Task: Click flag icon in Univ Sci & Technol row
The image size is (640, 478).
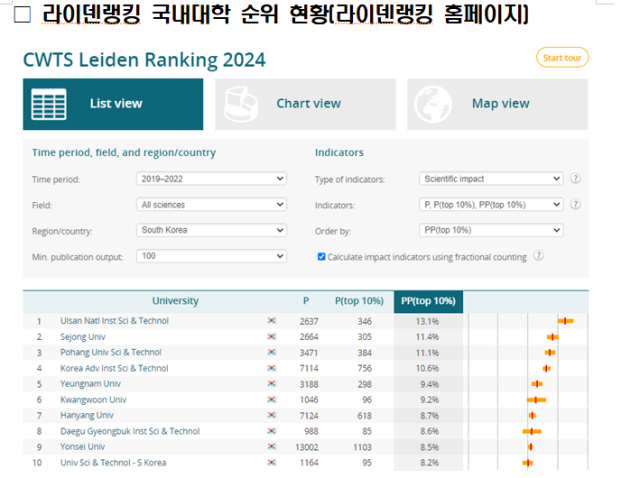Action: [271, 462]
